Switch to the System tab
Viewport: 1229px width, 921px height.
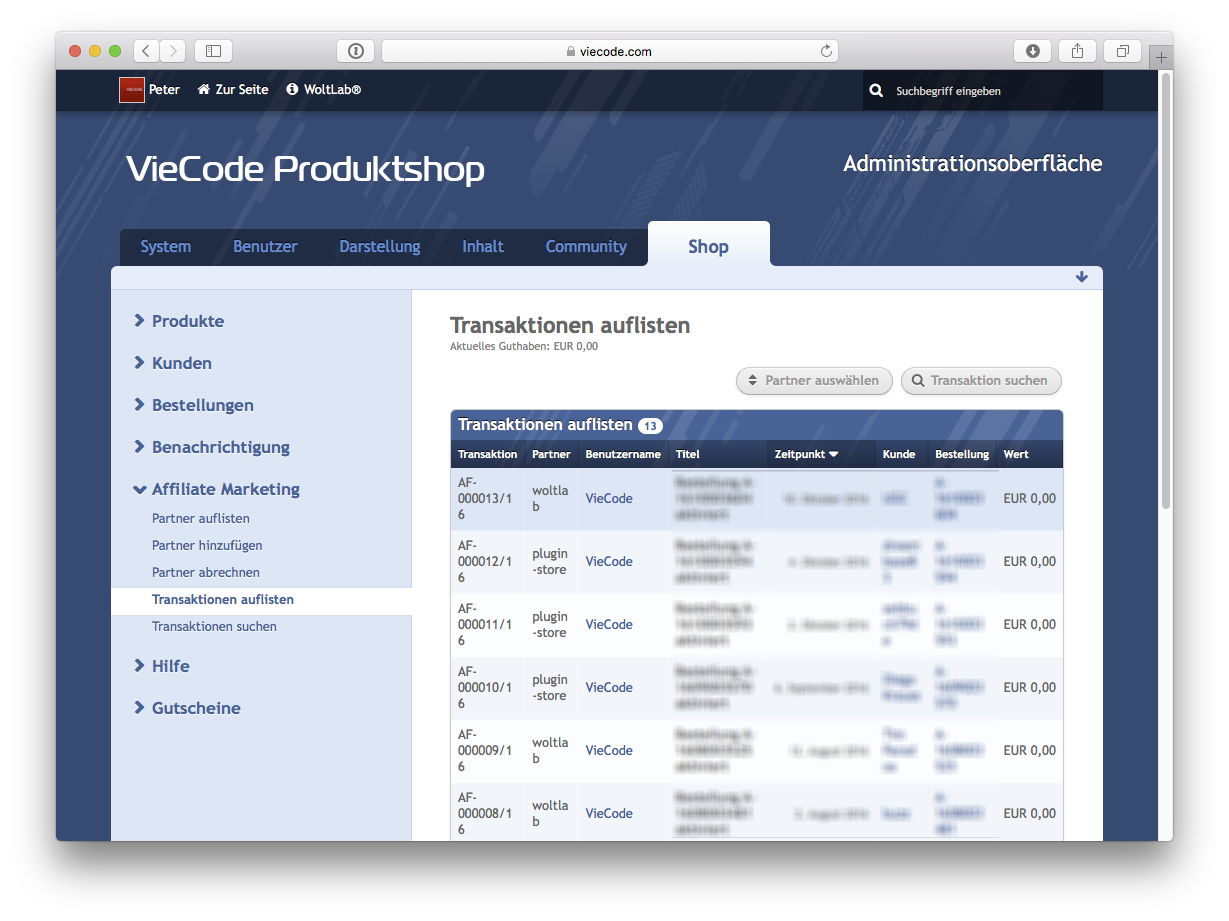point(165,246)
